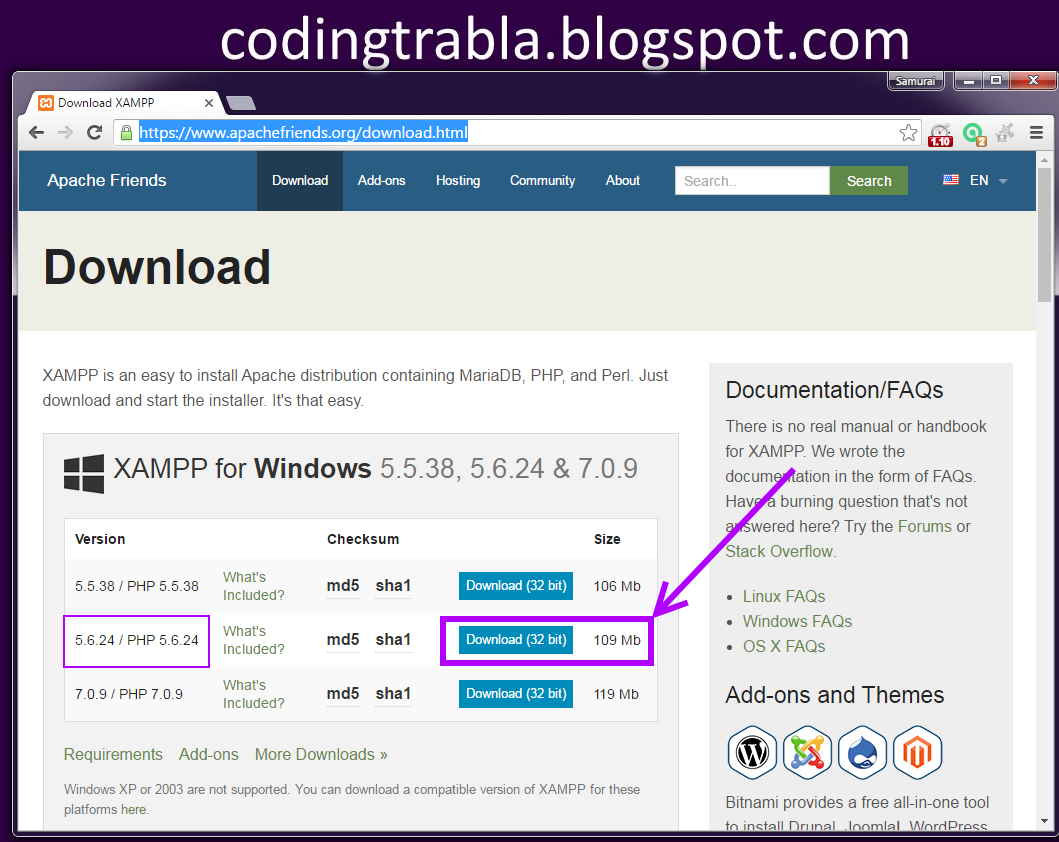Image resolution: width=1059 pixels, height=842 pixels.
Task: Open the More Downloads link
Action: click(321, 754)
